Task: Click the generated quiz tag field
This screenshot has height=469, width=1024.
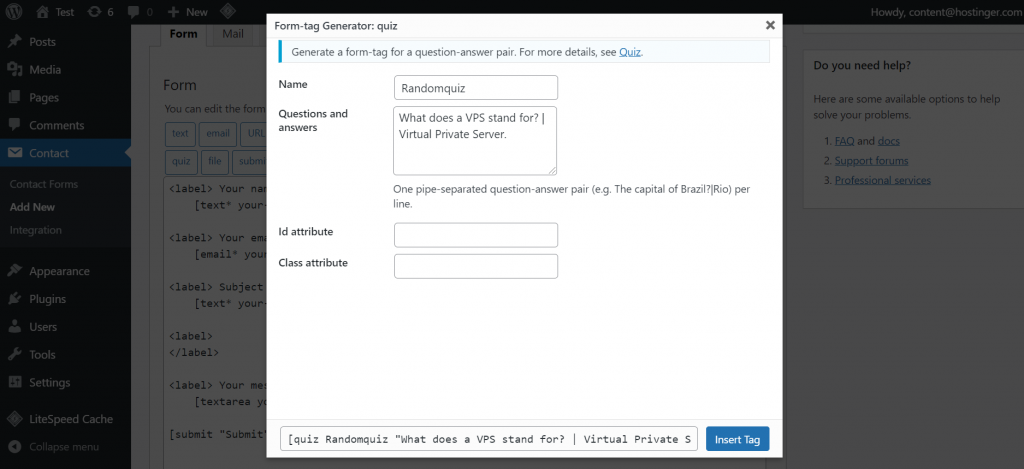Action: tap(489, 439)
